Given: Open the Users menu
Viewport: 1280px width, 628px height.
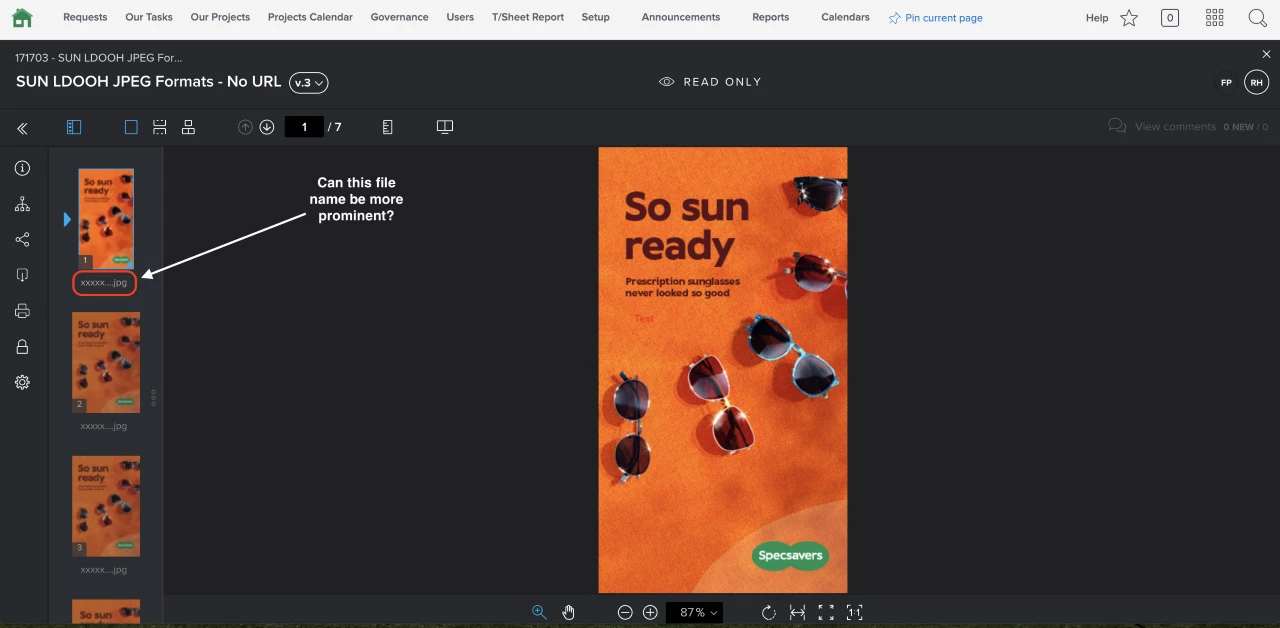Looking at the screenshot, I should tap(460, 17).
